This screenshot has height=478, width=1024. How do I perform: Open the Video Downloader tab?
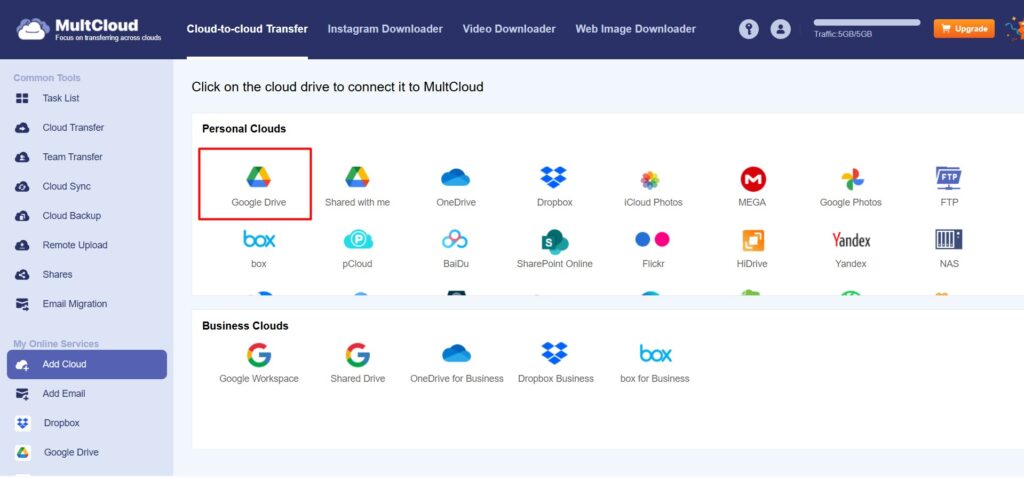(509, 29)
